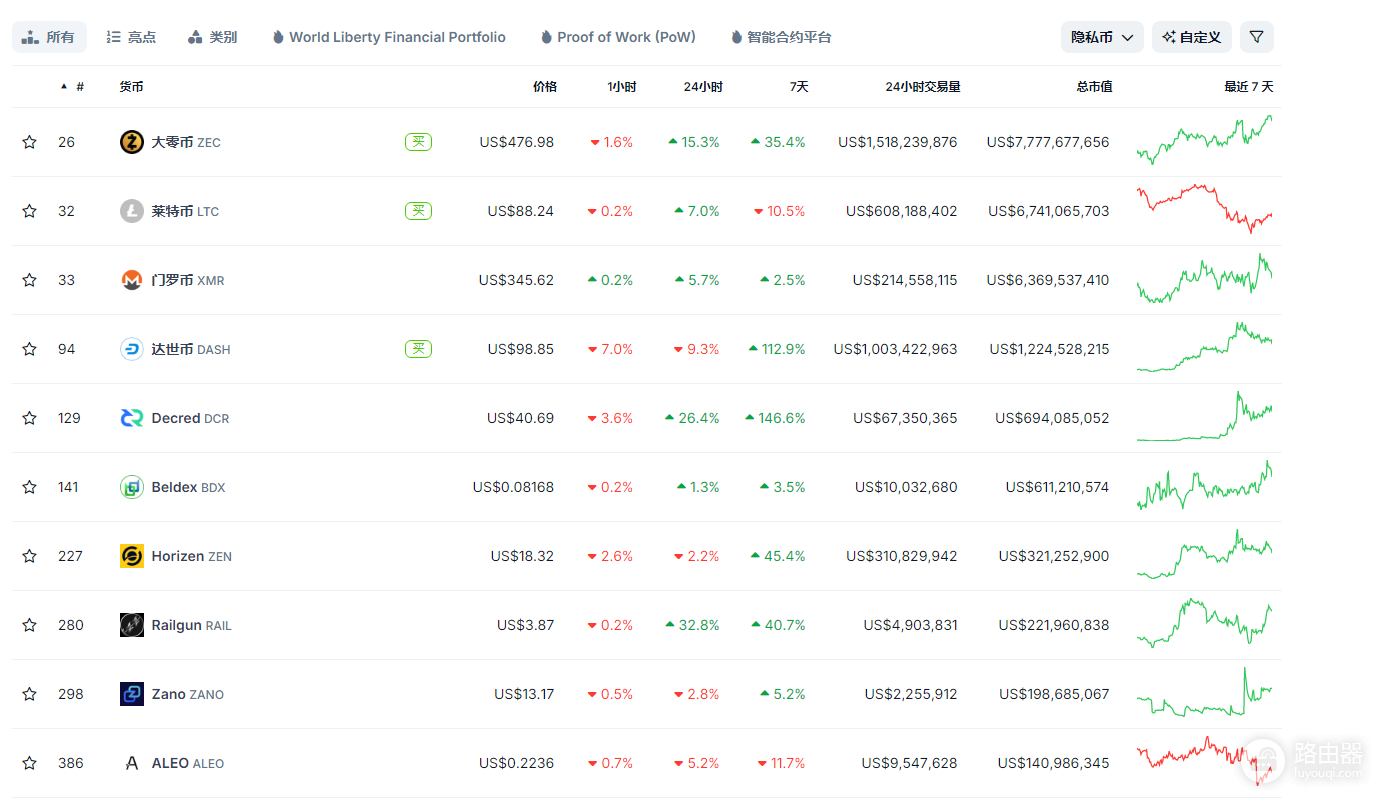Viewport: 1381px width, 801px height.
Task: Toggle favorite star for Horizen
Action: click(x=29, y=556)
